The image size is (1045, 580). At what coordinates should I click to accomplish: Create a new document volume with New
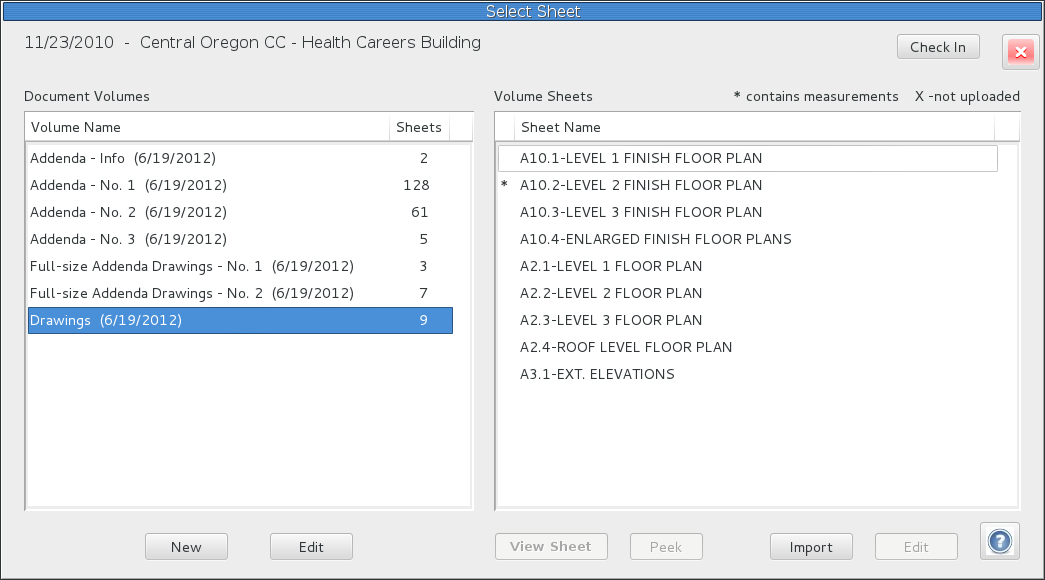(186, 547)
